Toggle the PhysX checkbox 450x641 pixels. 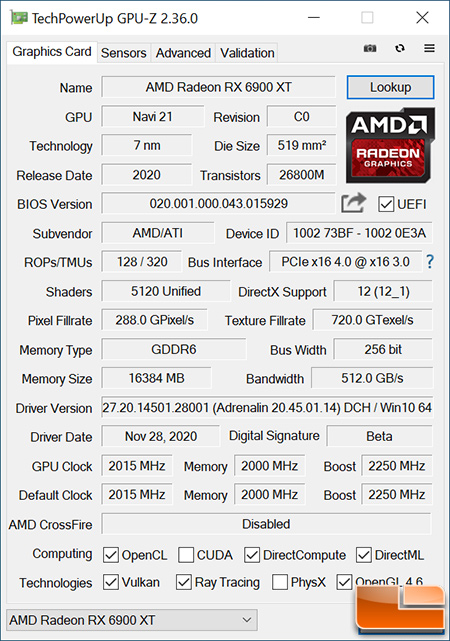[280, 582]
